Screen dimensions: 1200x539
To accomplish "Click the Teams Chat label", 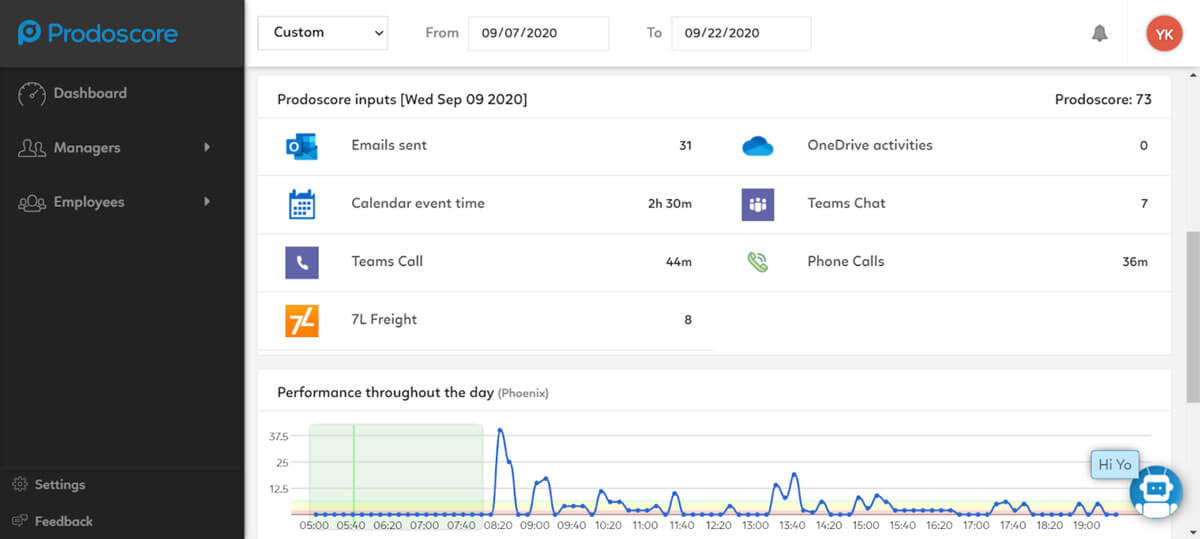I will coord(846,203).
